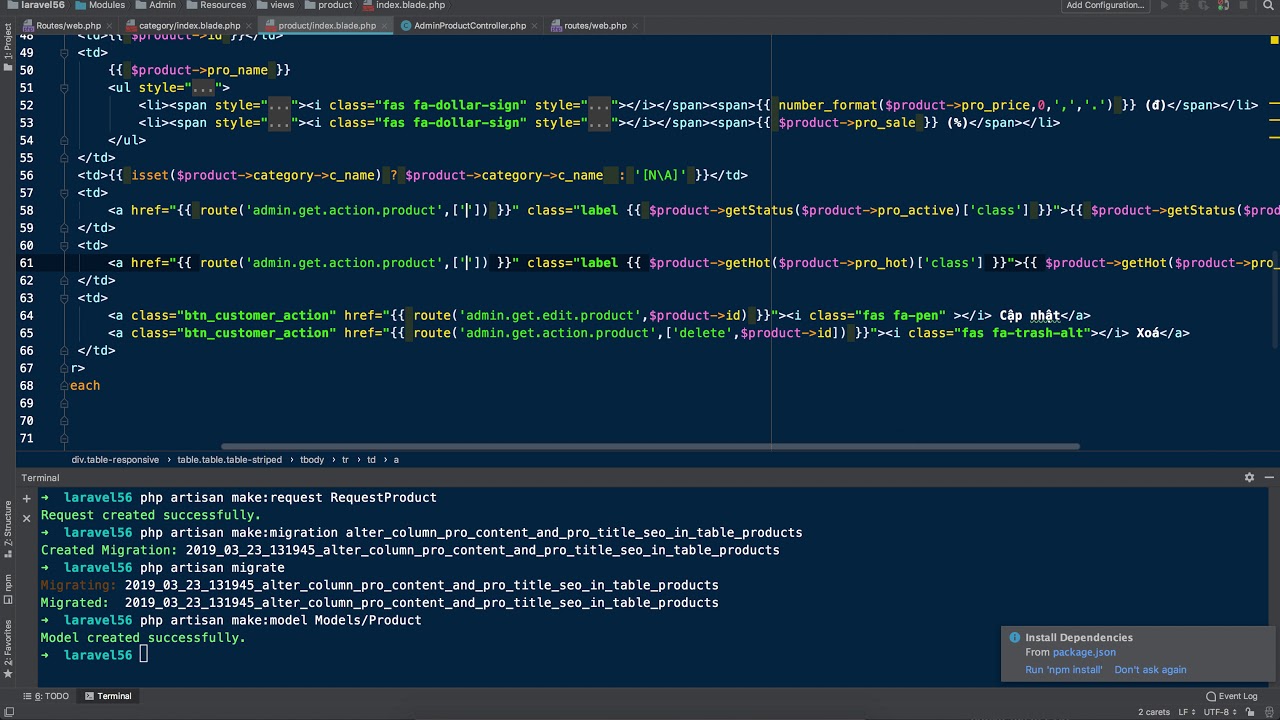The image size is (1280, 720).
Task: Open new terminal session with plus icon
Action: coord(27,497)
